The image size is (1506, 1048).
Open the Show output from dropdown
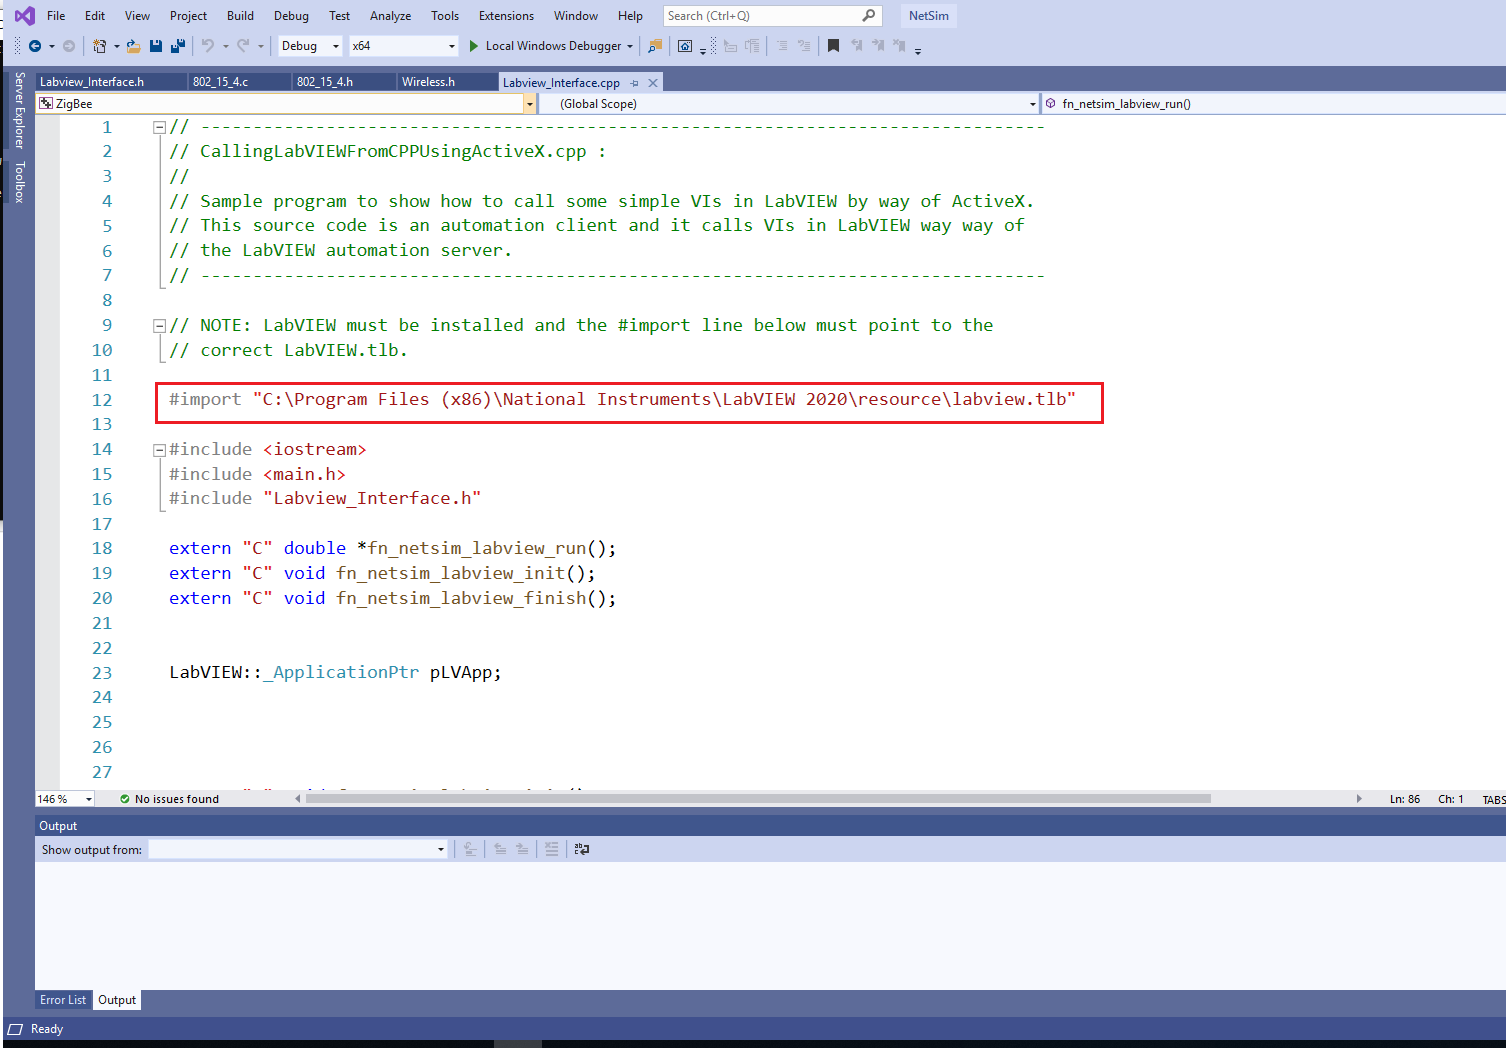pos(298,850)
